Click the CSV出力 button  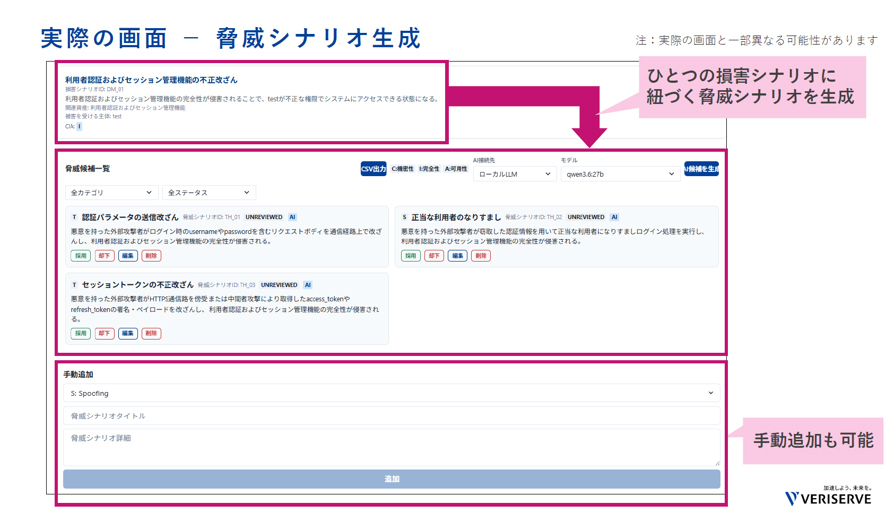[373, 169]
